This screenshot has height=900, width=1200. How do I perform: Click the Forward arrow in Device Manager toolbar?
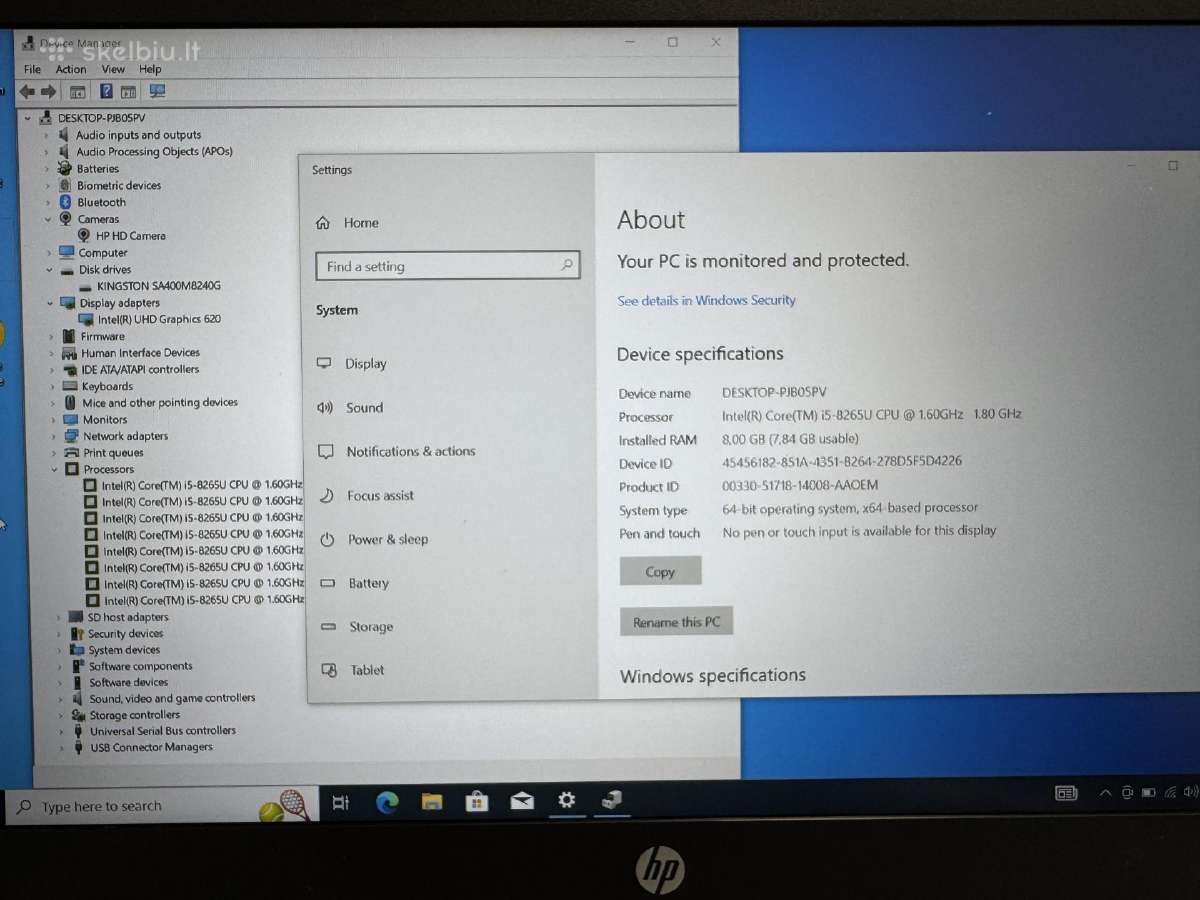click(48, 91)
